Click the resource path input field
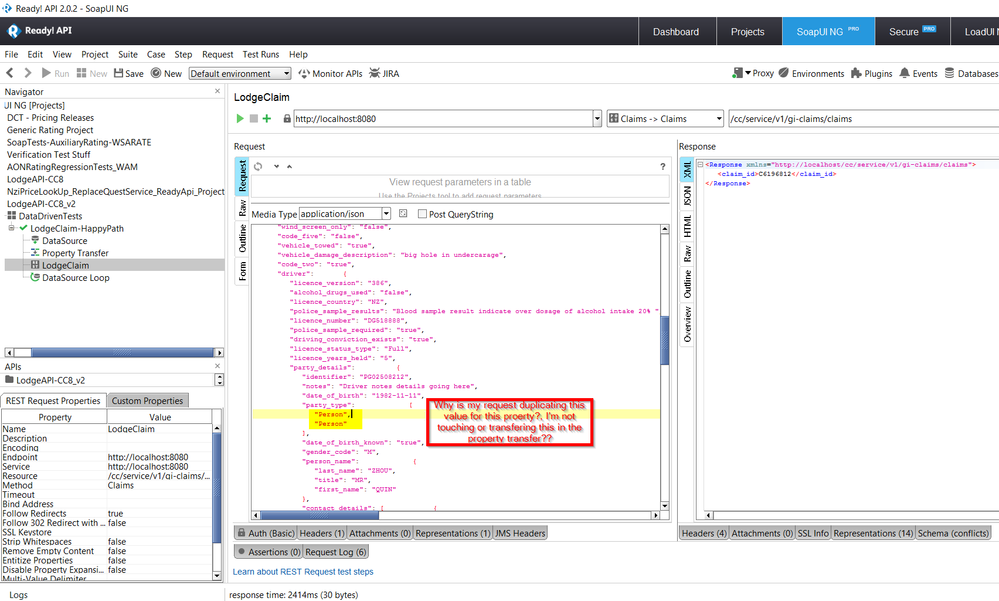 (x=860, y=118)
